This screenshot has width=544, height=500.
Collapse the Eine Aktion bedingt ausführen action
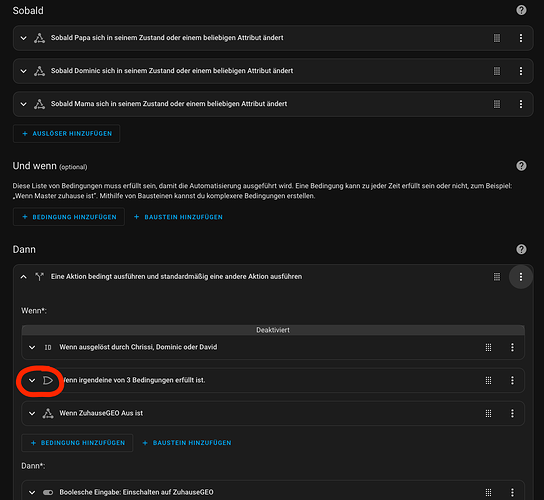coord(24,277)
